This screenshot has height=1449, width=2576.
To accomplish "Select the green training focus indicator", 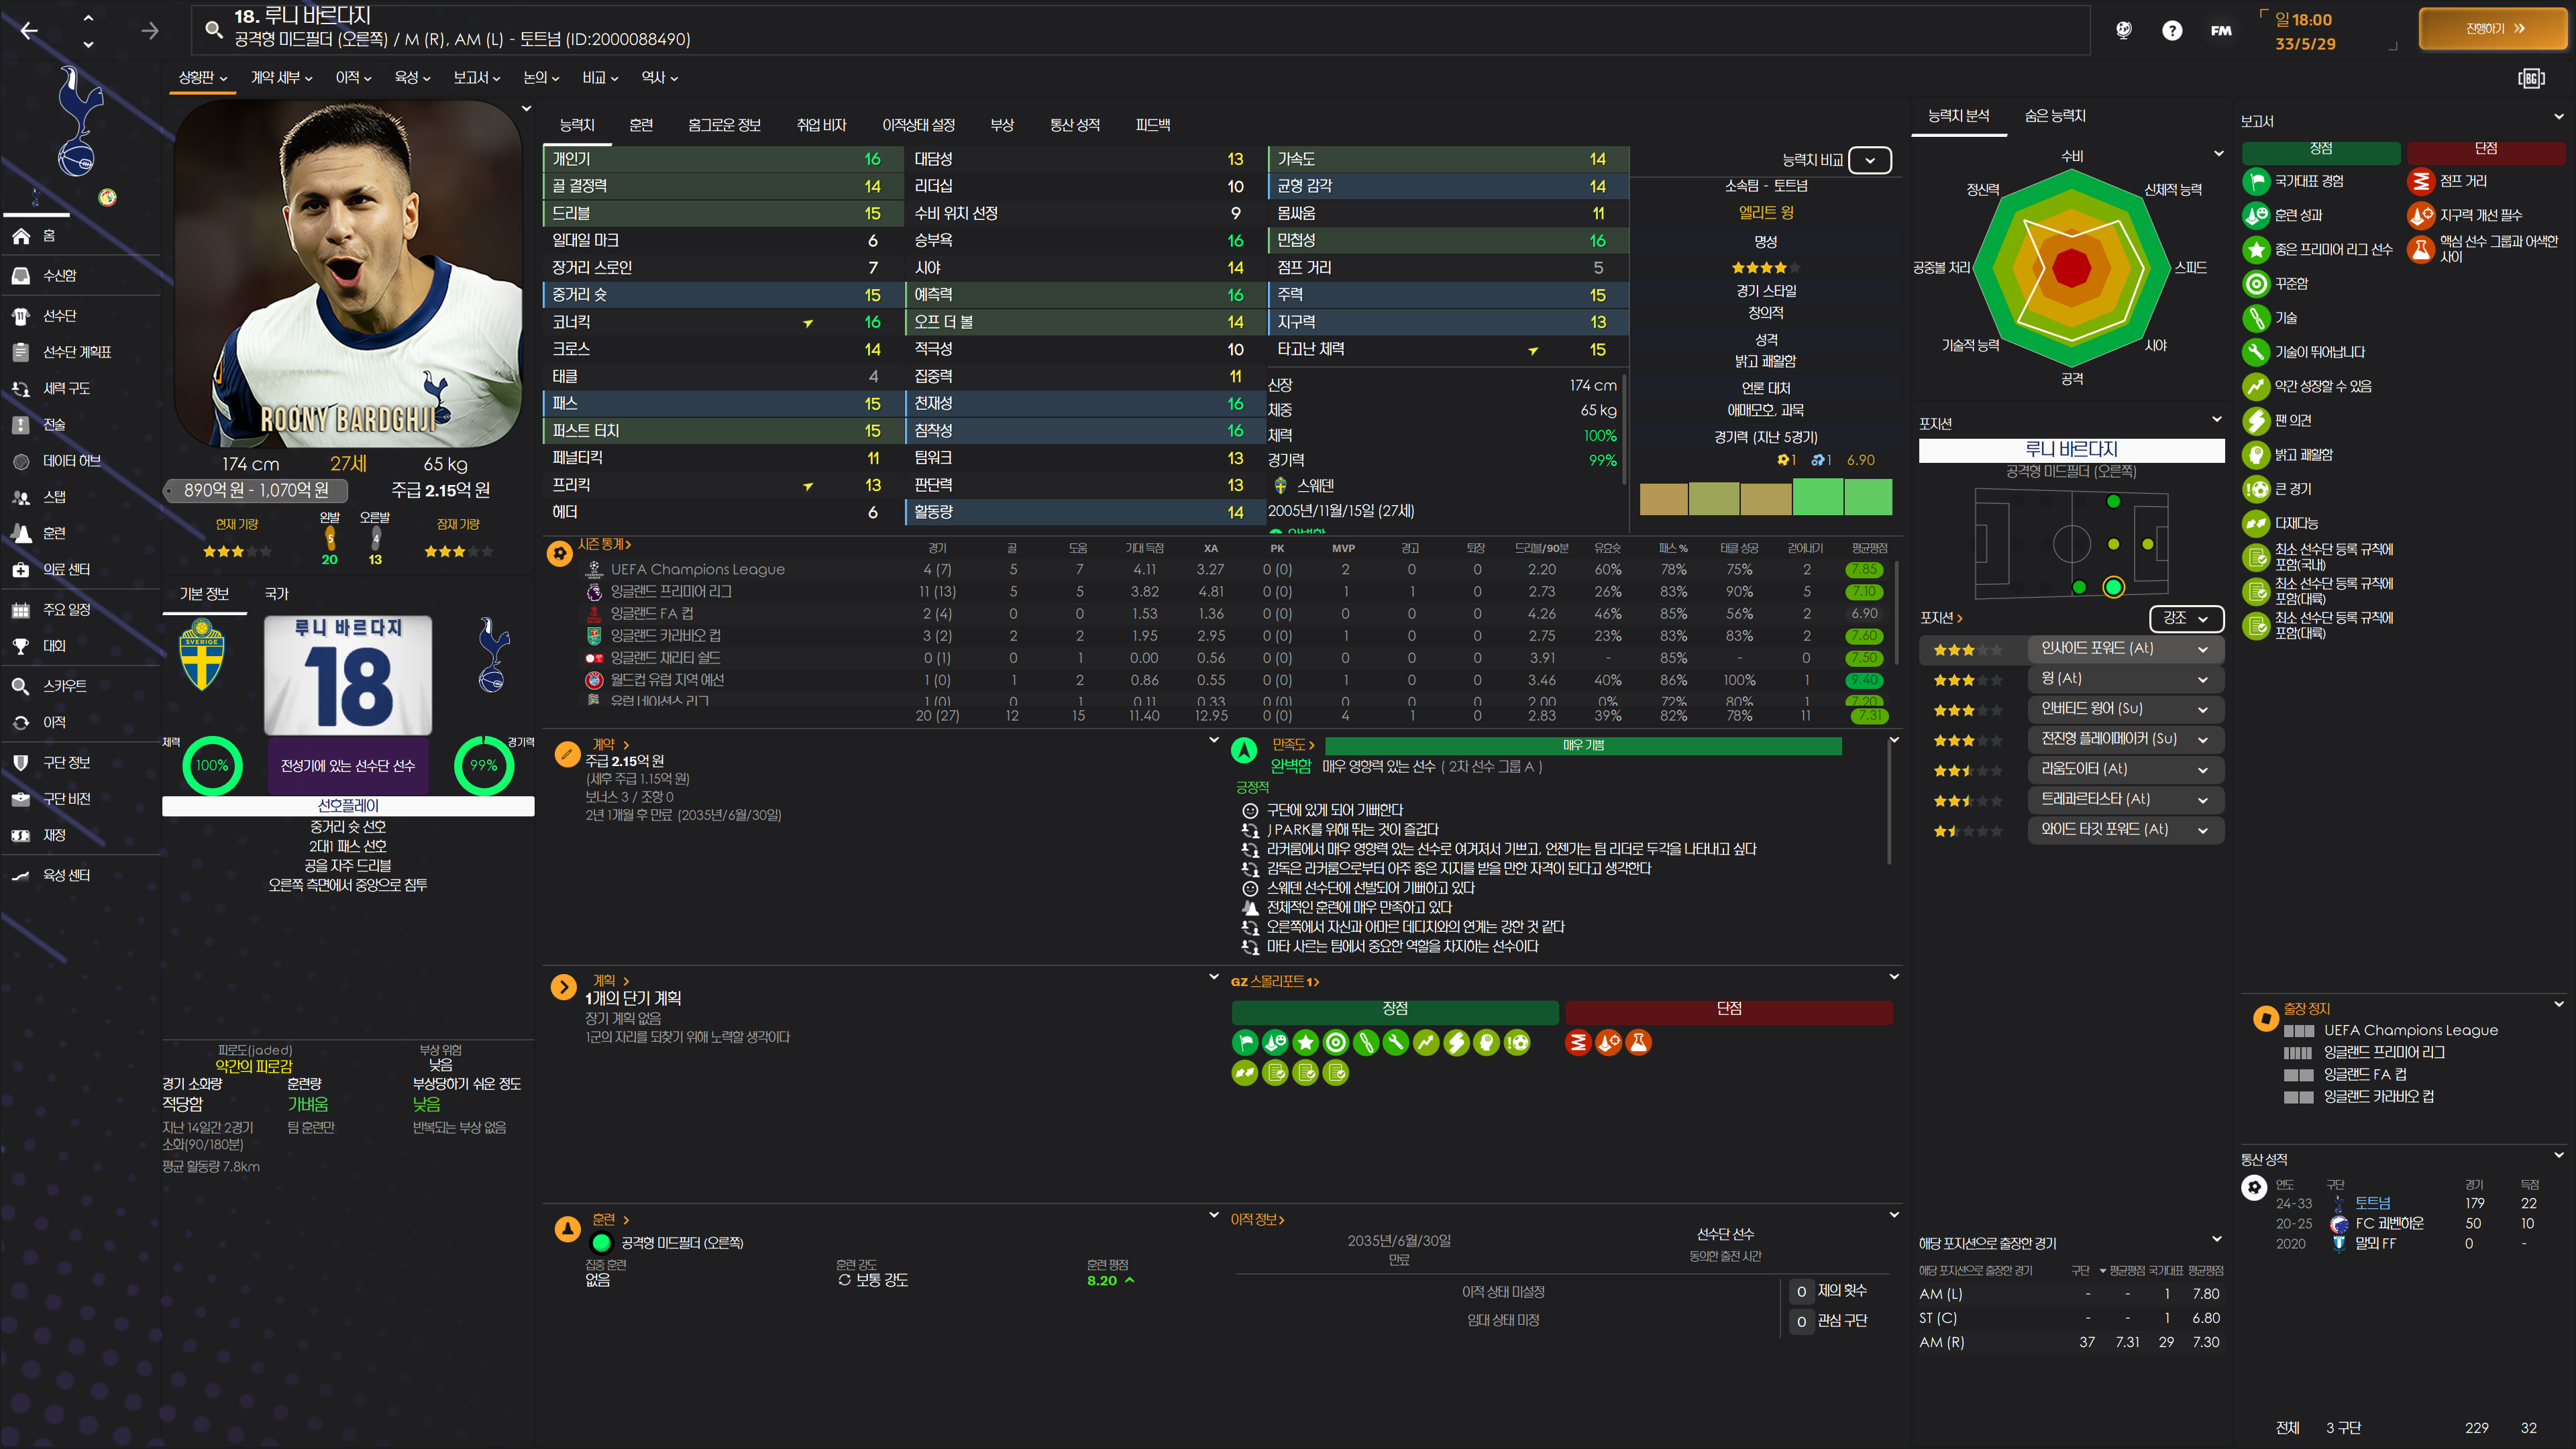I will pos(601,1243).
